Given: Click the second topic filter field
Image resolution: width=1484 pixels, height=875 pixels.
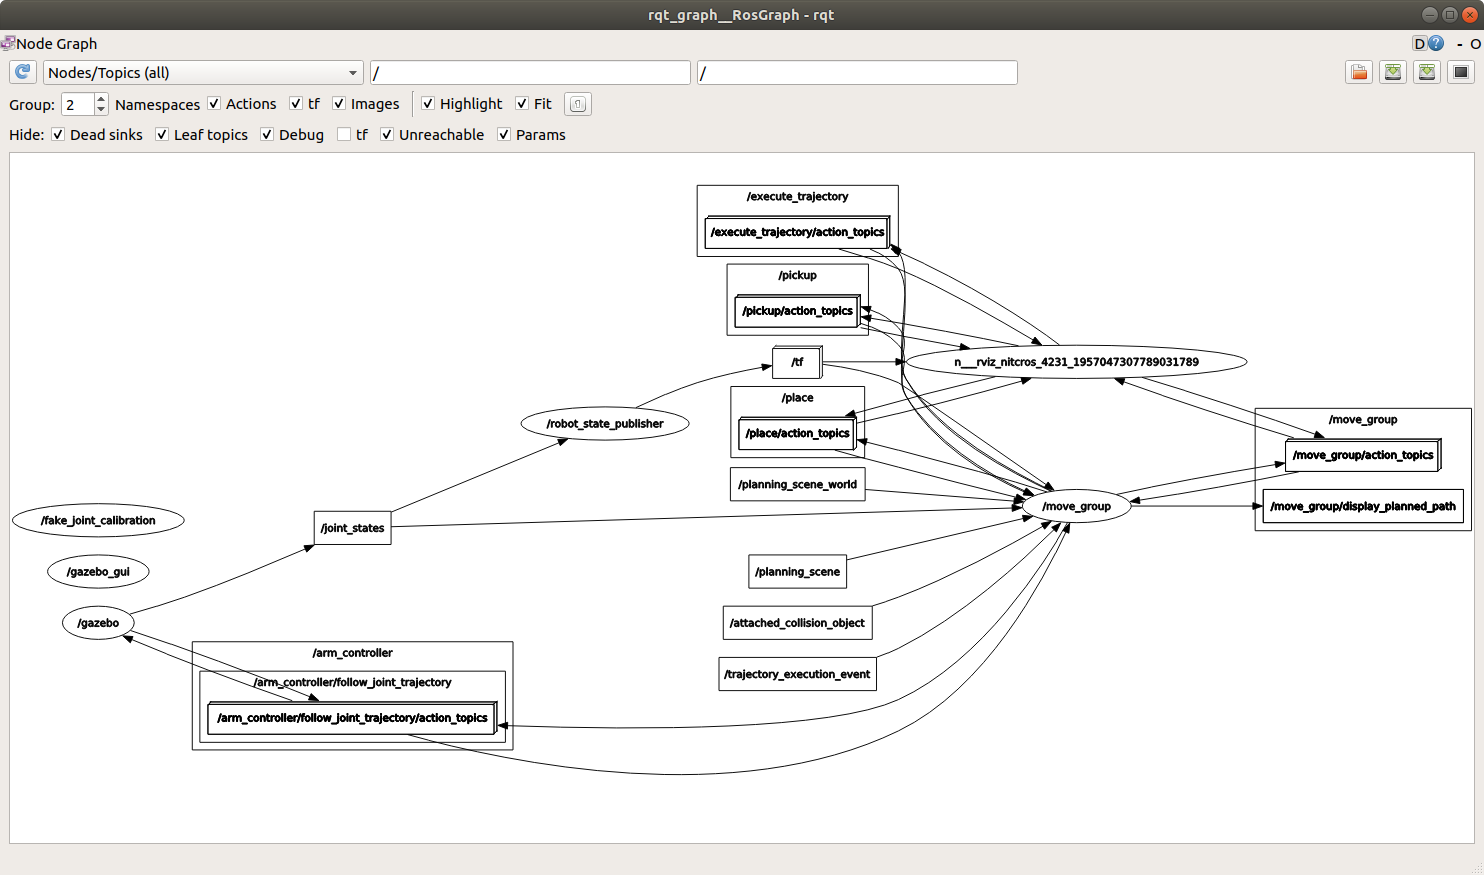Looking at the screenshot, I should [x=857, y=73].
